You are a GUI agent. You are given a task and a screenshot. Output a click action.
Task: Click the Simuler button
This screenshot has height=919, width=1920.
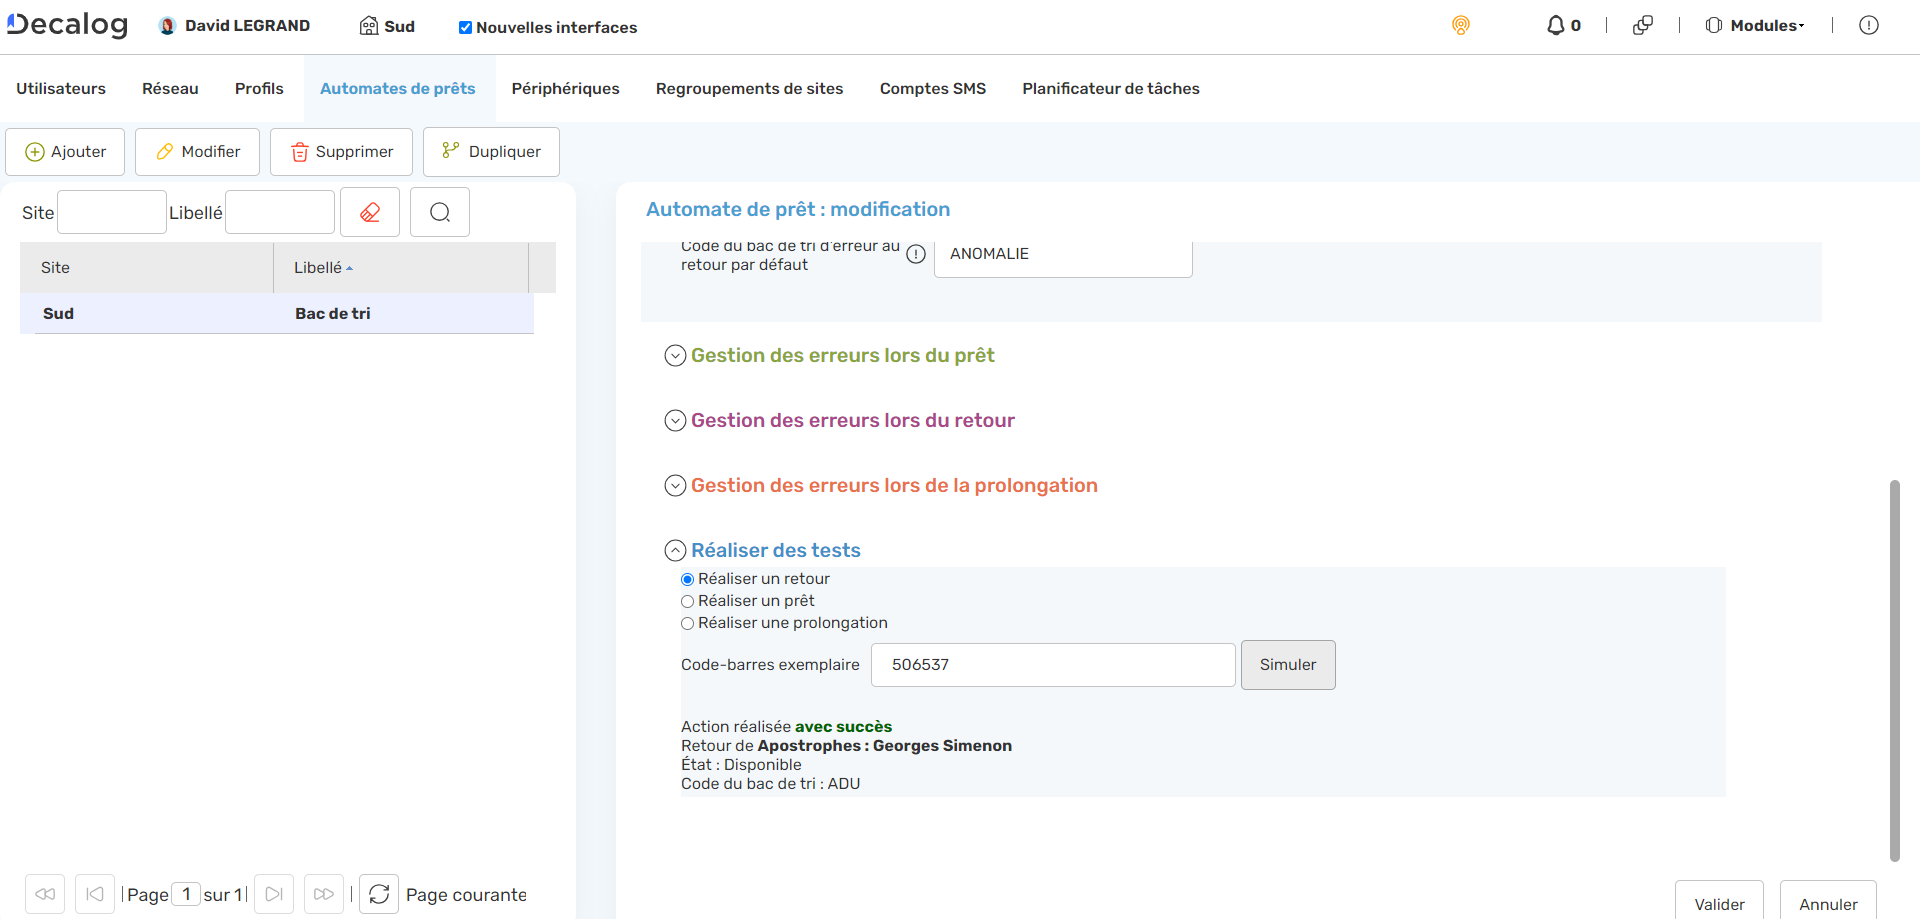pyautogui.click(x=1287, y=665)
